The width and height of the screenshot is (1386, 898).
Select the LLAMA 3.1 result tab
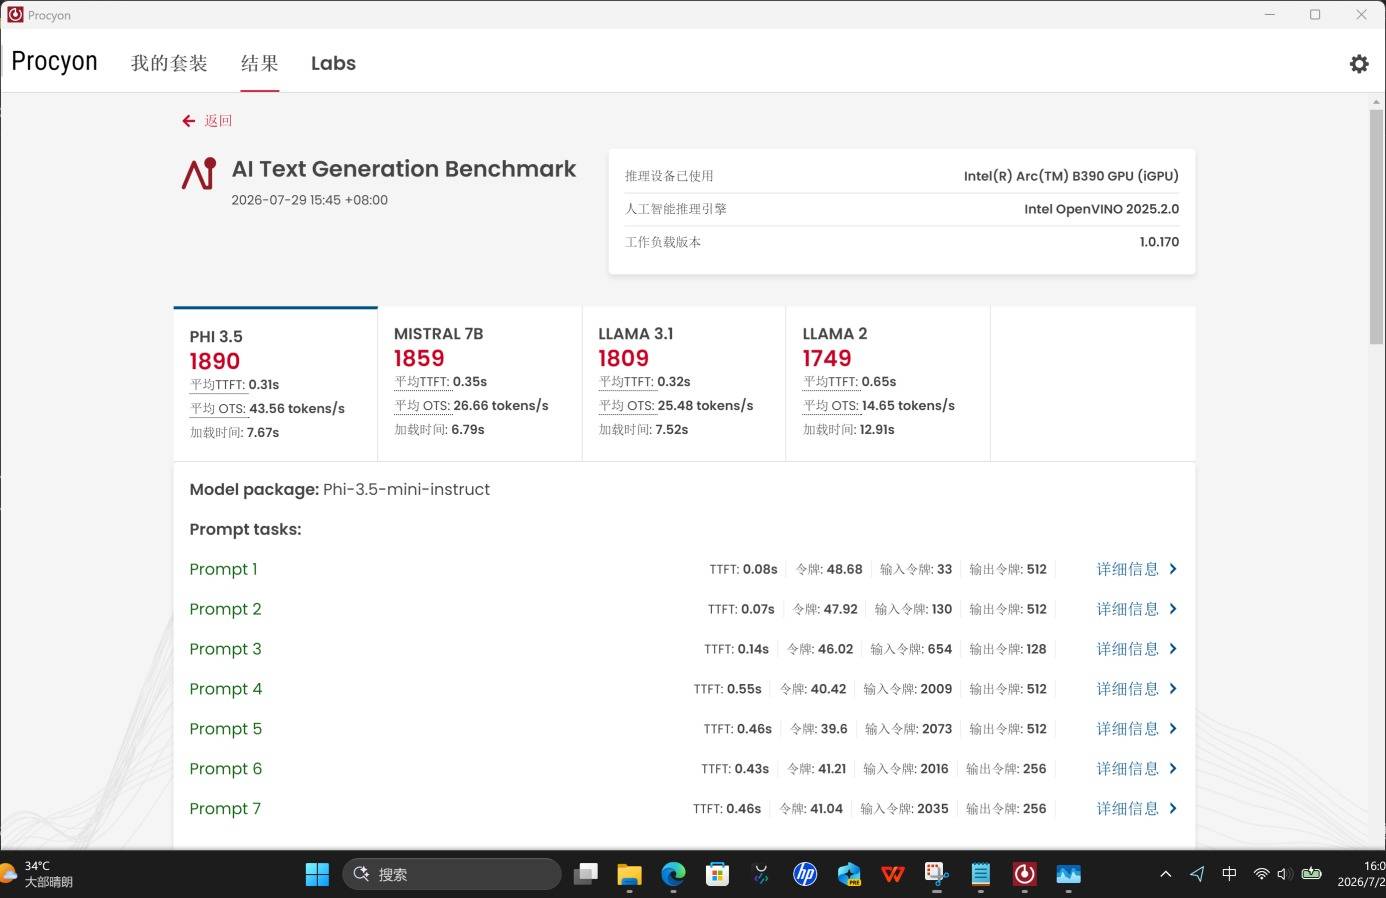point(684,384)
